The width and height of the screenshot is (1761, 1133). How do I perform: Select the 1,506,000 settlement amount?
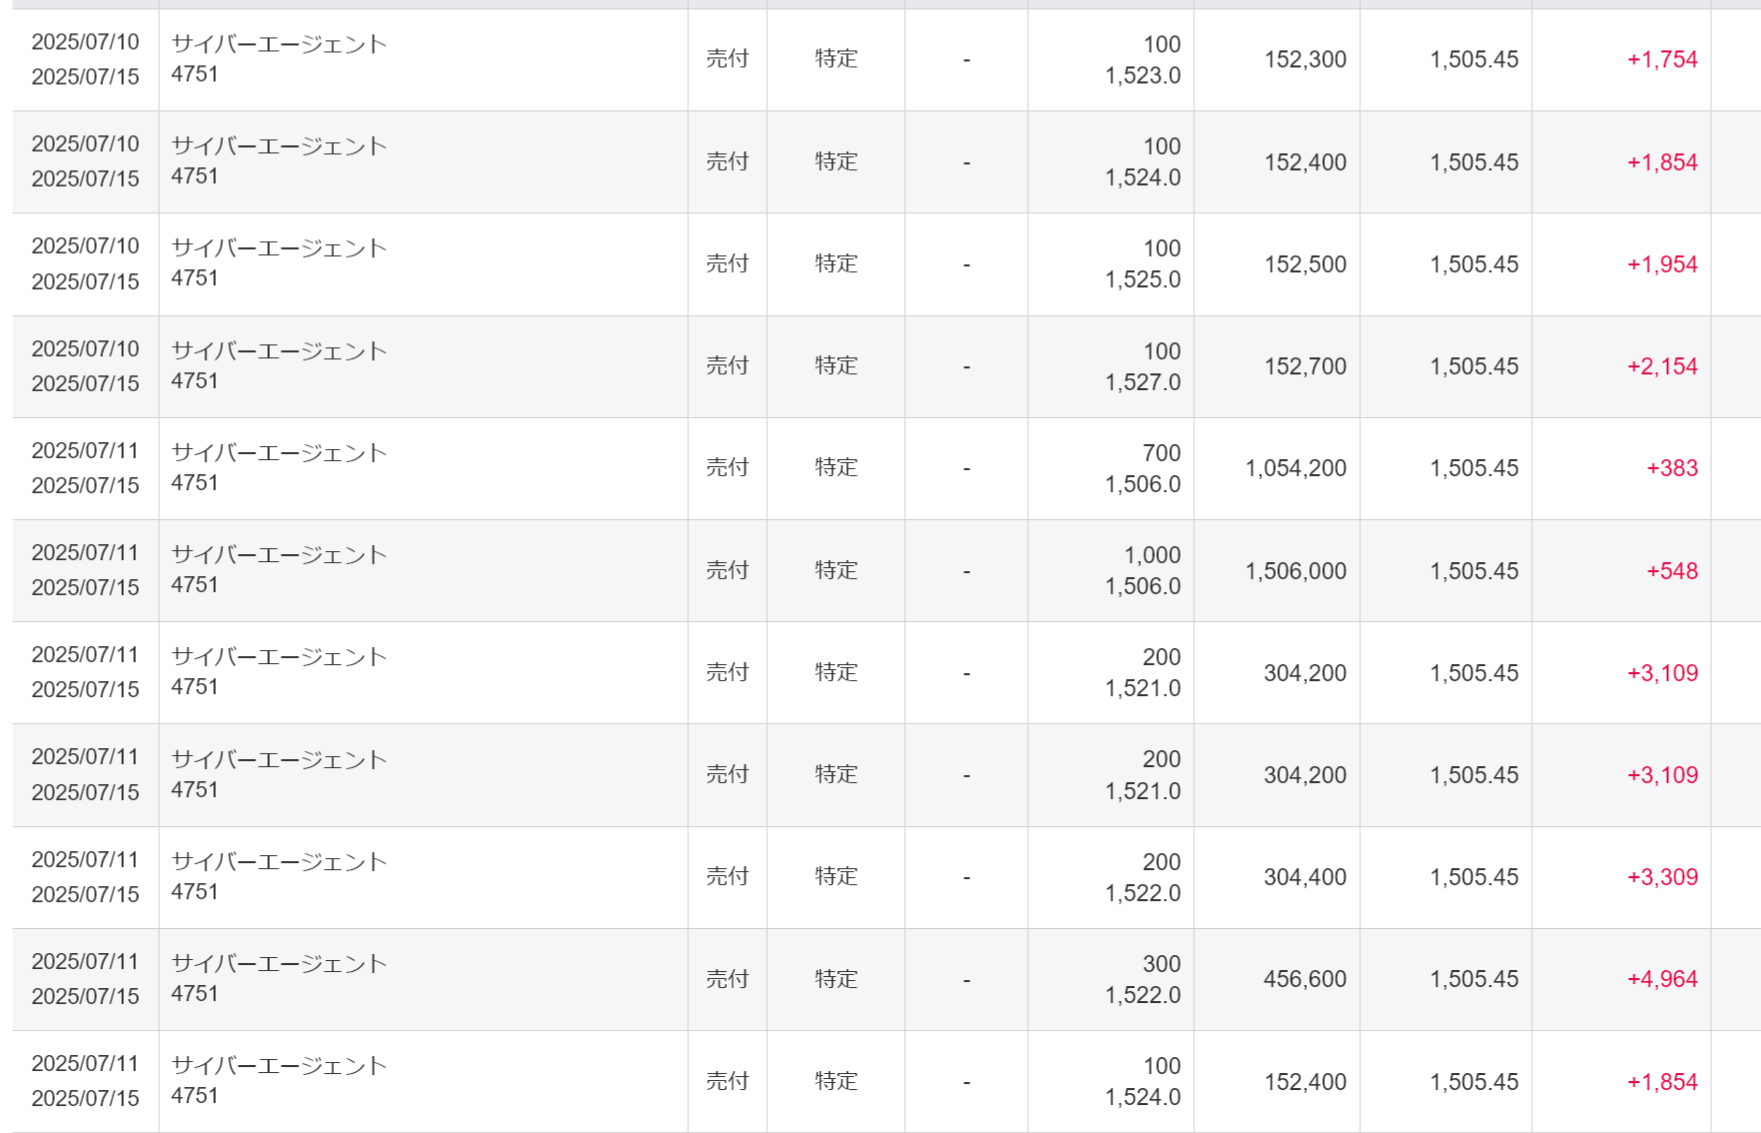point(1296,571)
